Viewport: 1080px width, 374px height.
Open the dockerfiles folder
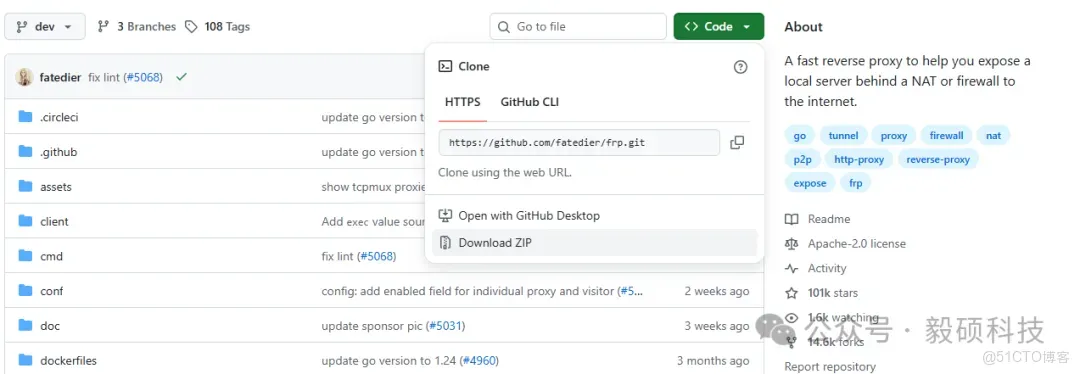pyautogui.click(x=68, y=360)
